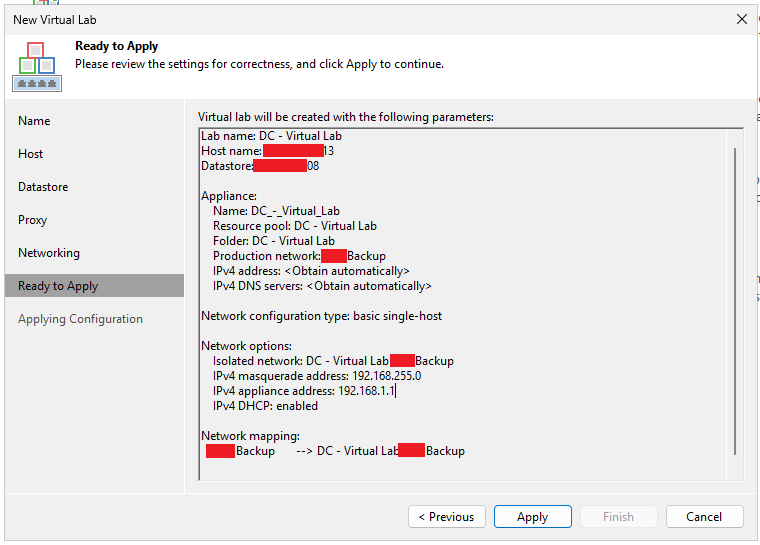Viewport: 760px width, 545px height.
Task: Click the Applying Configuration step
Action: [80, 319]
